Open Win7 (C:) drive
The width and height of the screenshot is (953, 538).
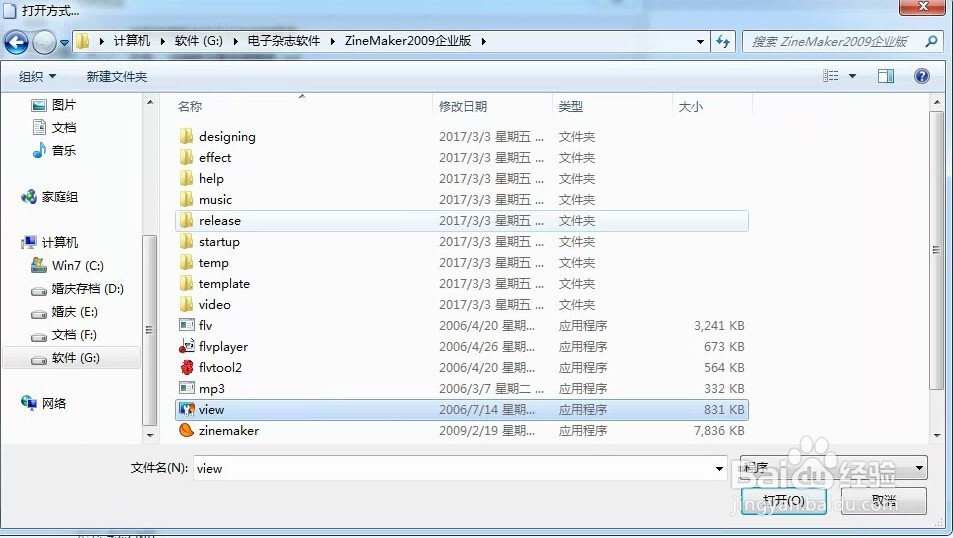[x=67, y=266]
